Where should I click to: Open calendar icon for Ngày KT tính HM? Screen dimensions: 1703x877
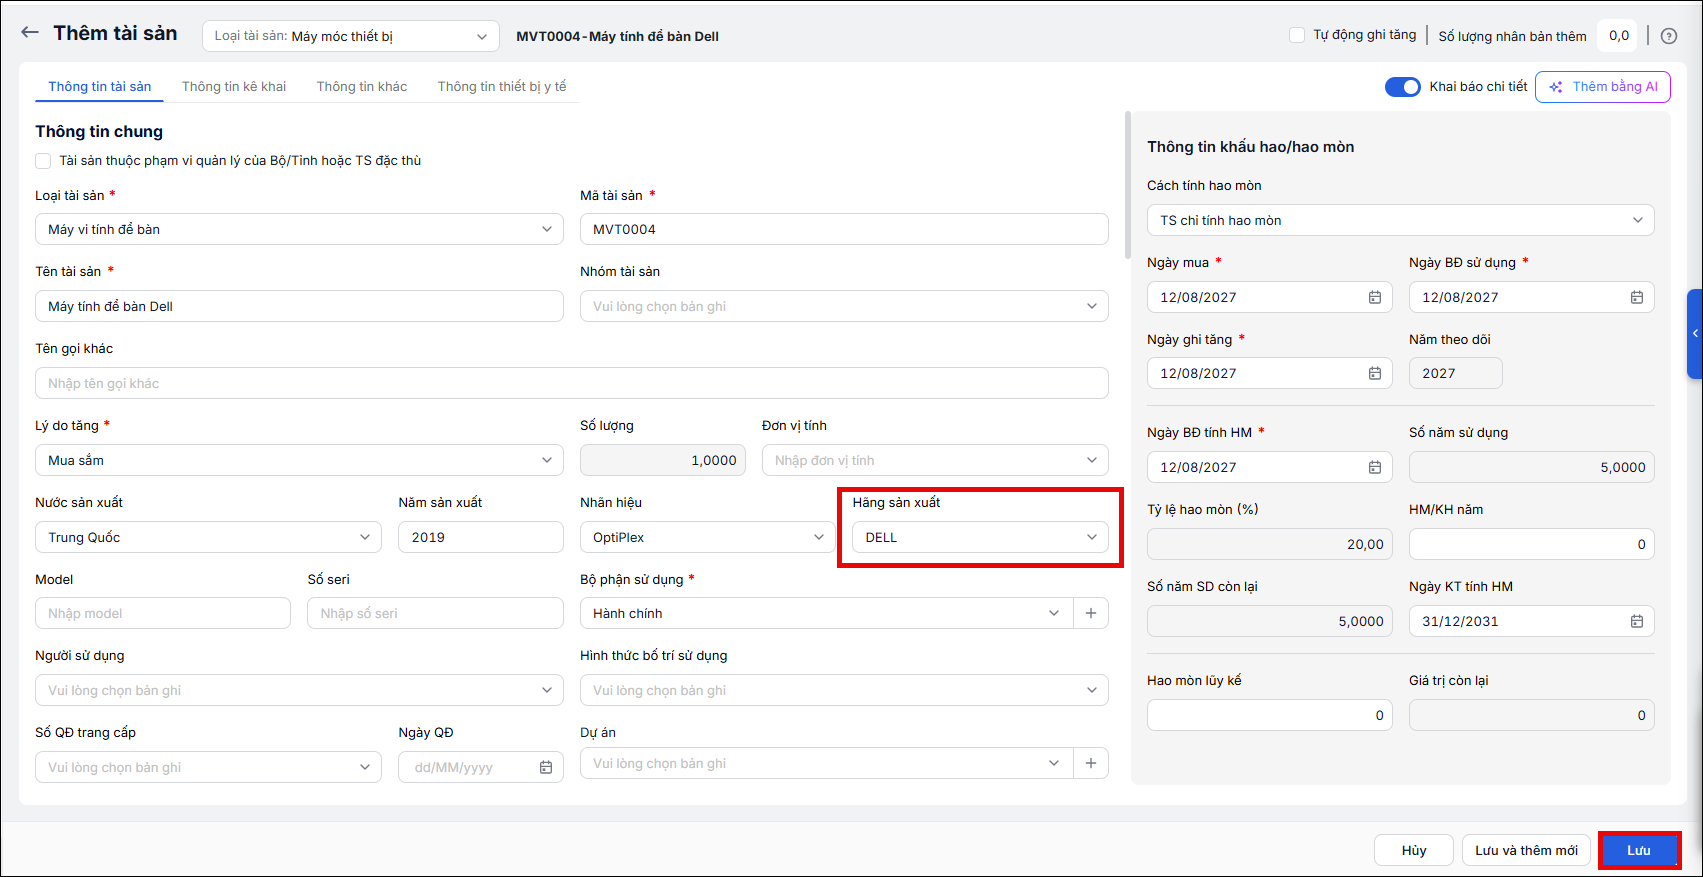[x=1637, y=621]
